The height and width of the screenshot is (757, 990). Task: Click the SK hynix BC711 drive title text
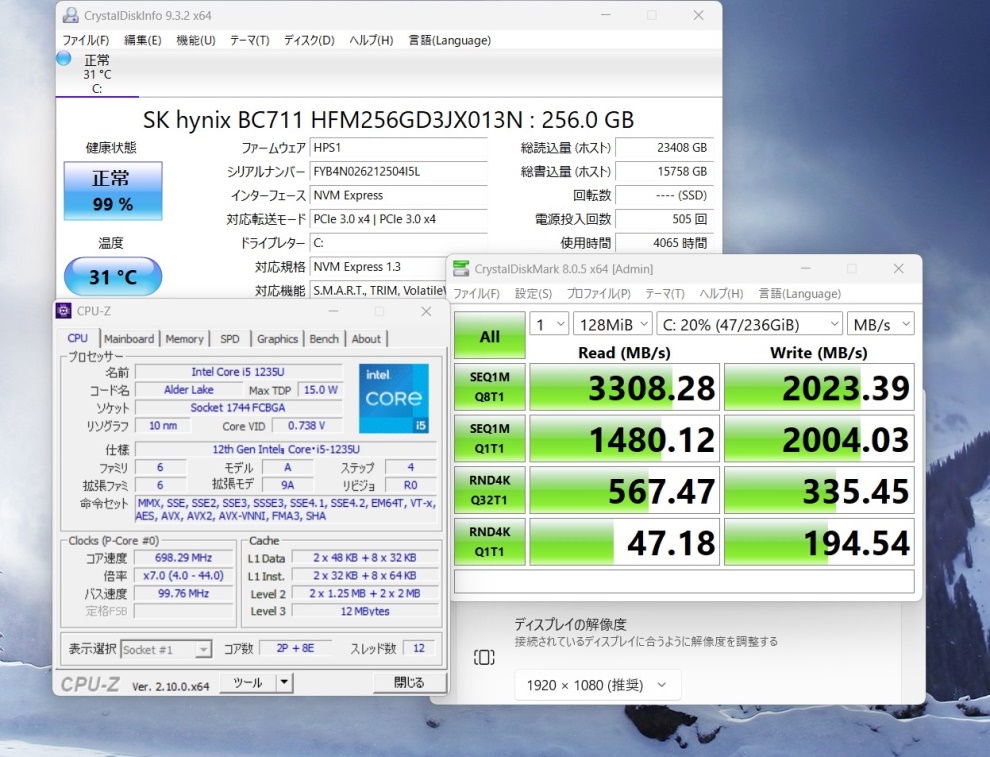[x=388, y=120]
